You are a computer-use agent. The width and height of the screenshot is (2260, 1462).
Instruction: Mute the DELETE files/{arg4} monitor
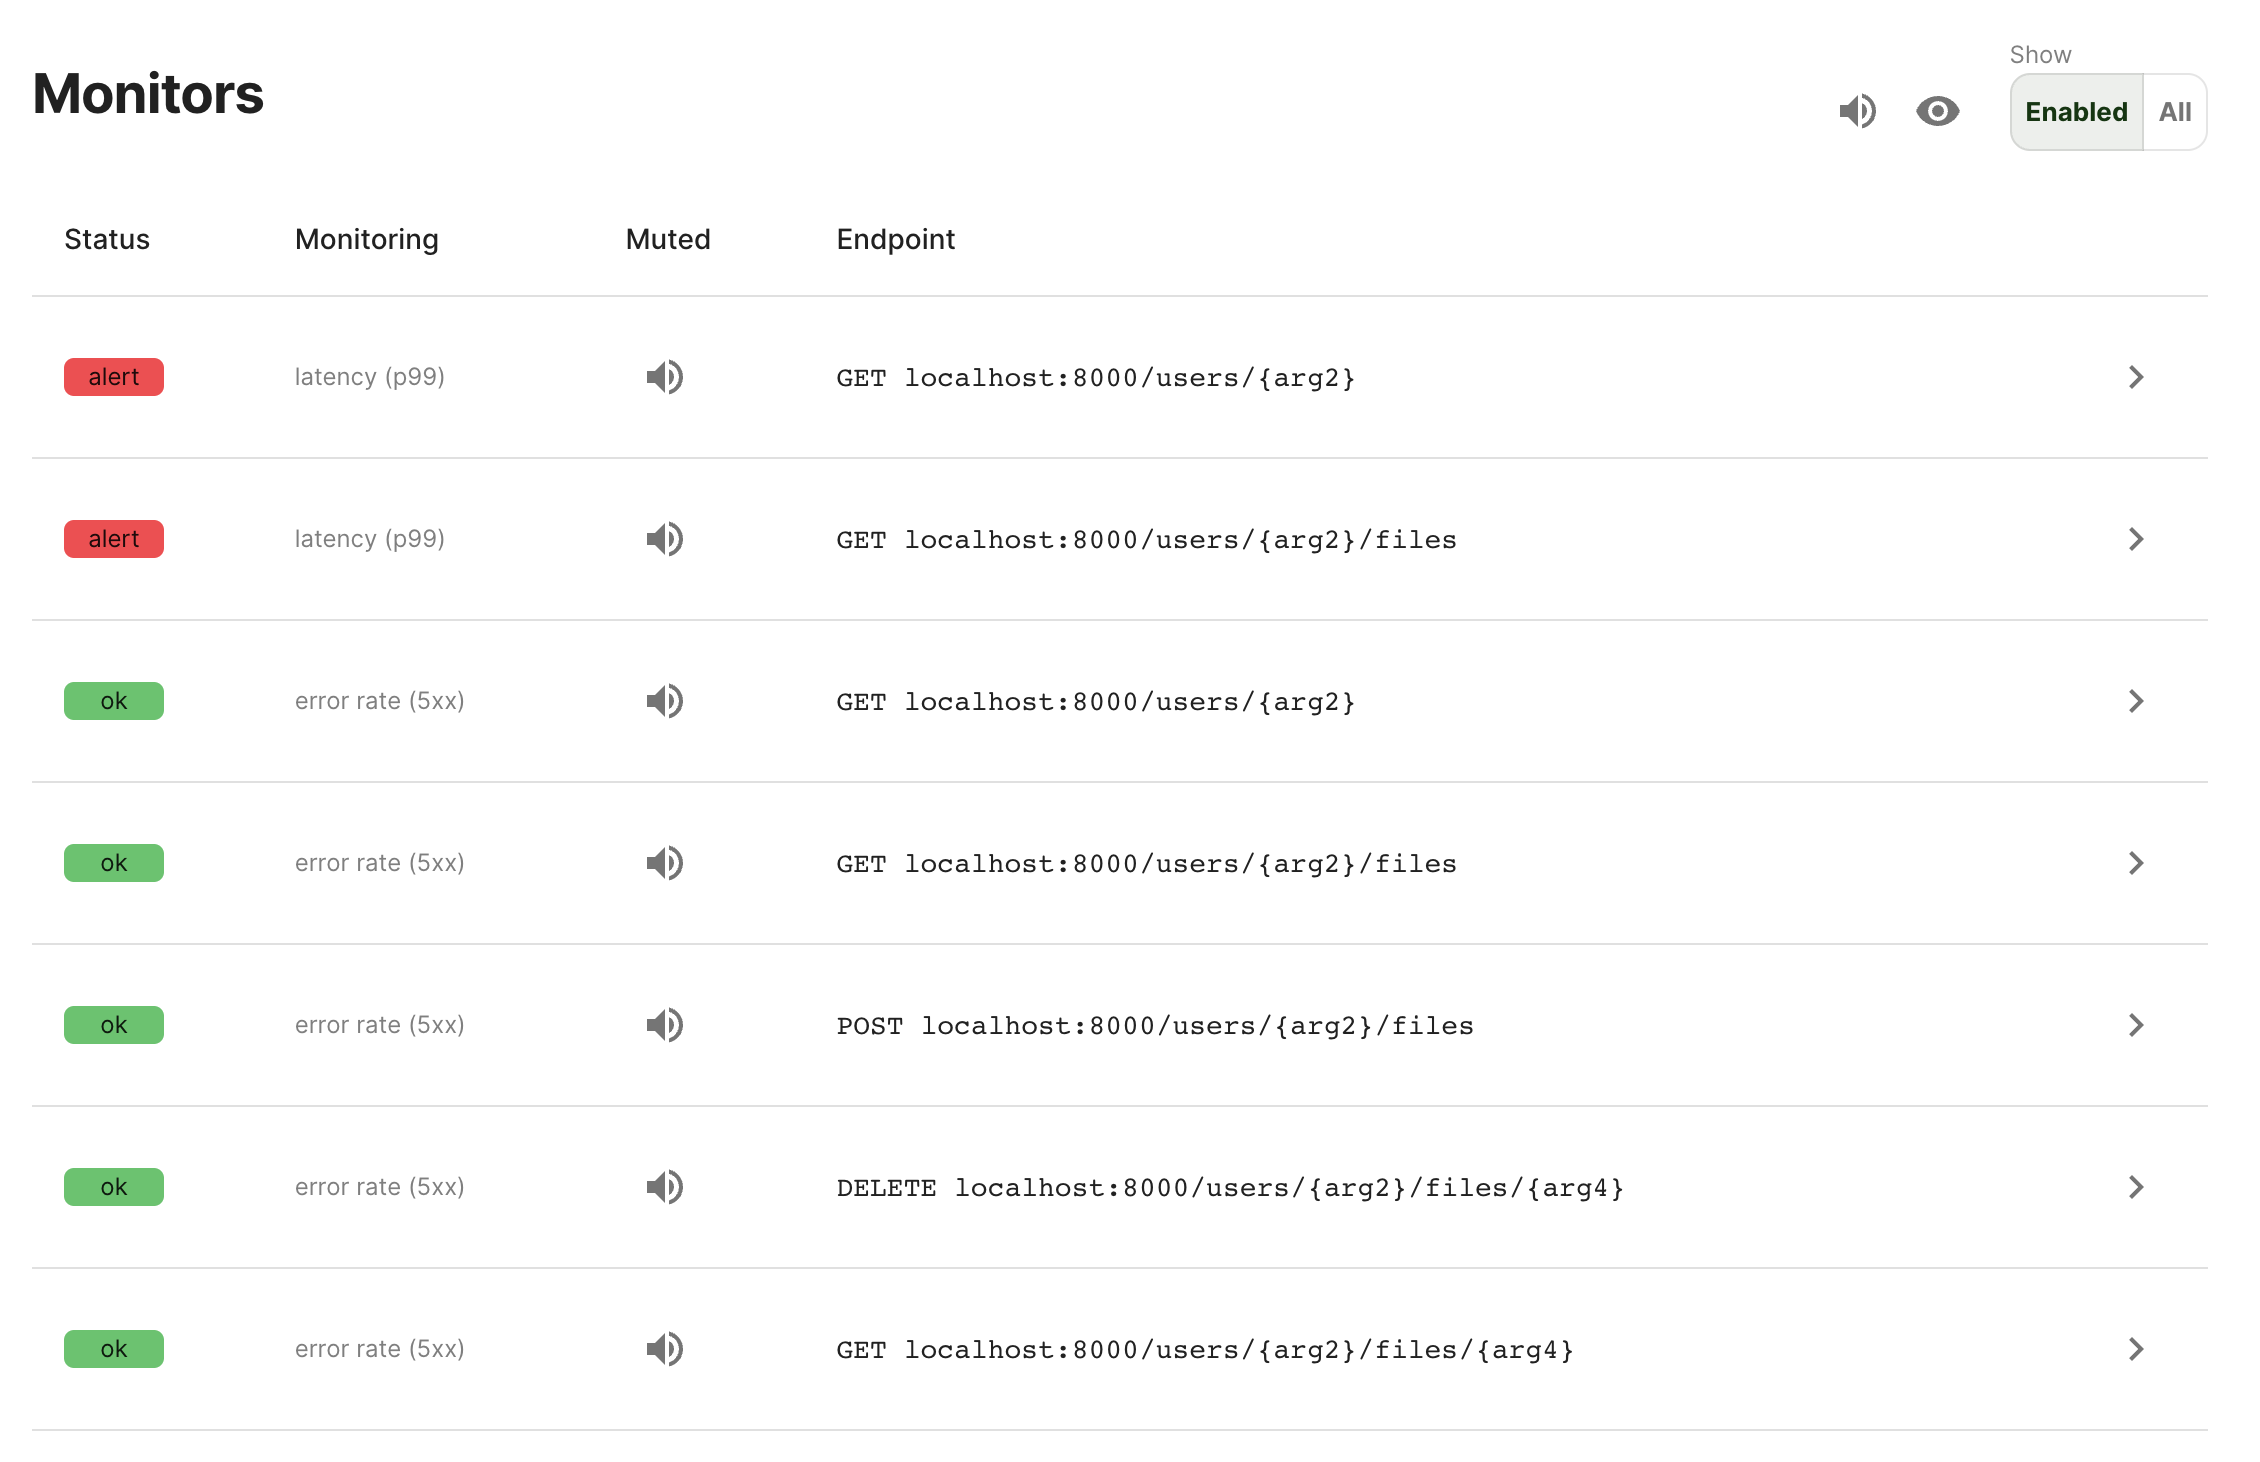click(664, 1187)
